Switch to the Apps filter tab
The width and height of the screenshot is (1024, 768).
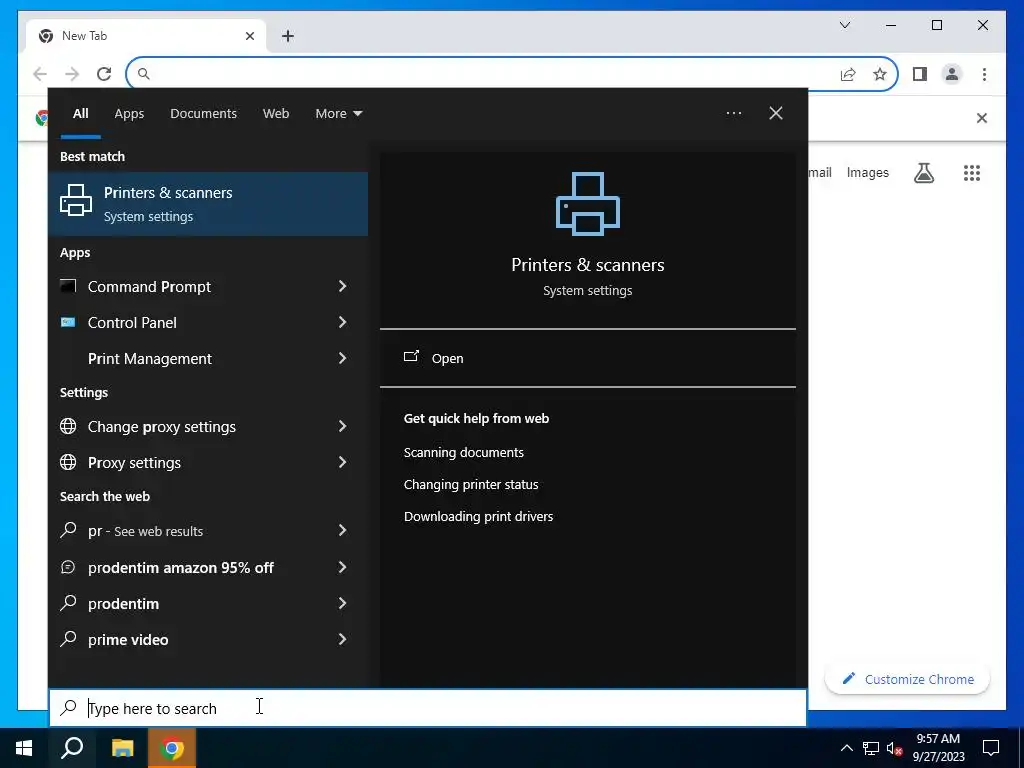(x=129, y=113)
